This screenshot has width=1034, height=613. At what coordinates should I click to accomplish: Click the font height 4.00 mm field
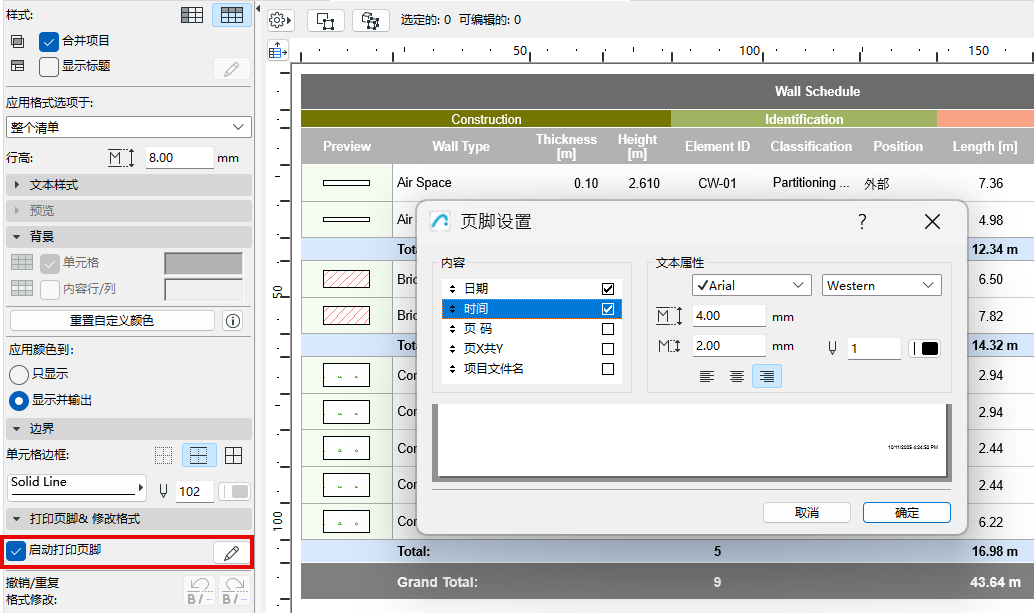pos(729,316)
